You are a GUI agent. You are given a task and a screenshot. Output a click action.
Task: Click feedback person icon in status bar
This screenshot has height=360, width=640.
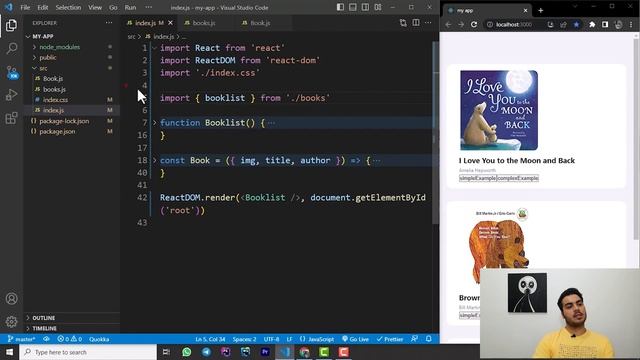click(x=415, y=339)
